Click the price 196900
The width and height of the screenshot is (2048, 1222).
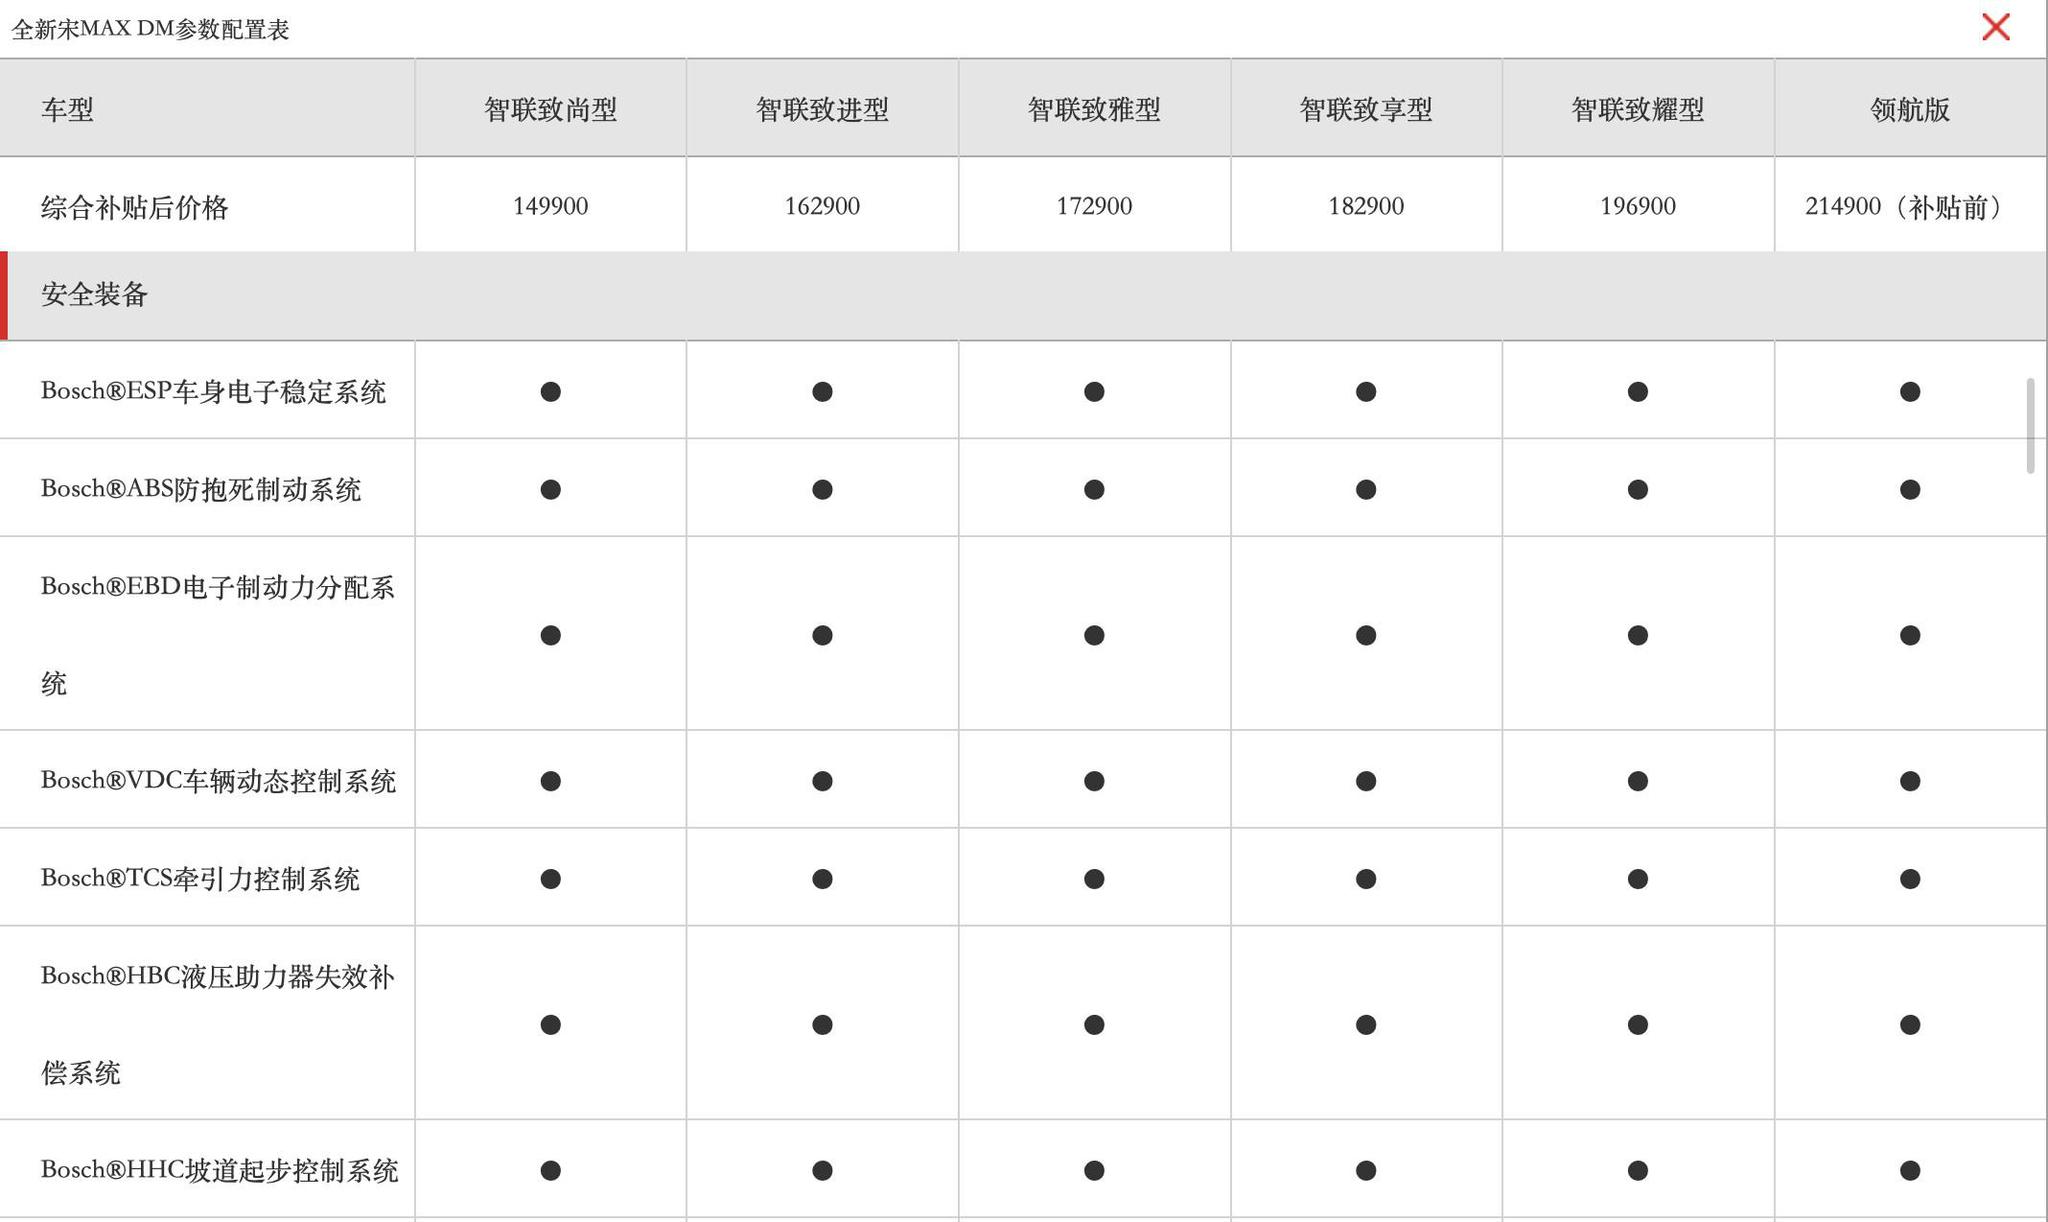pos(1637,206)
